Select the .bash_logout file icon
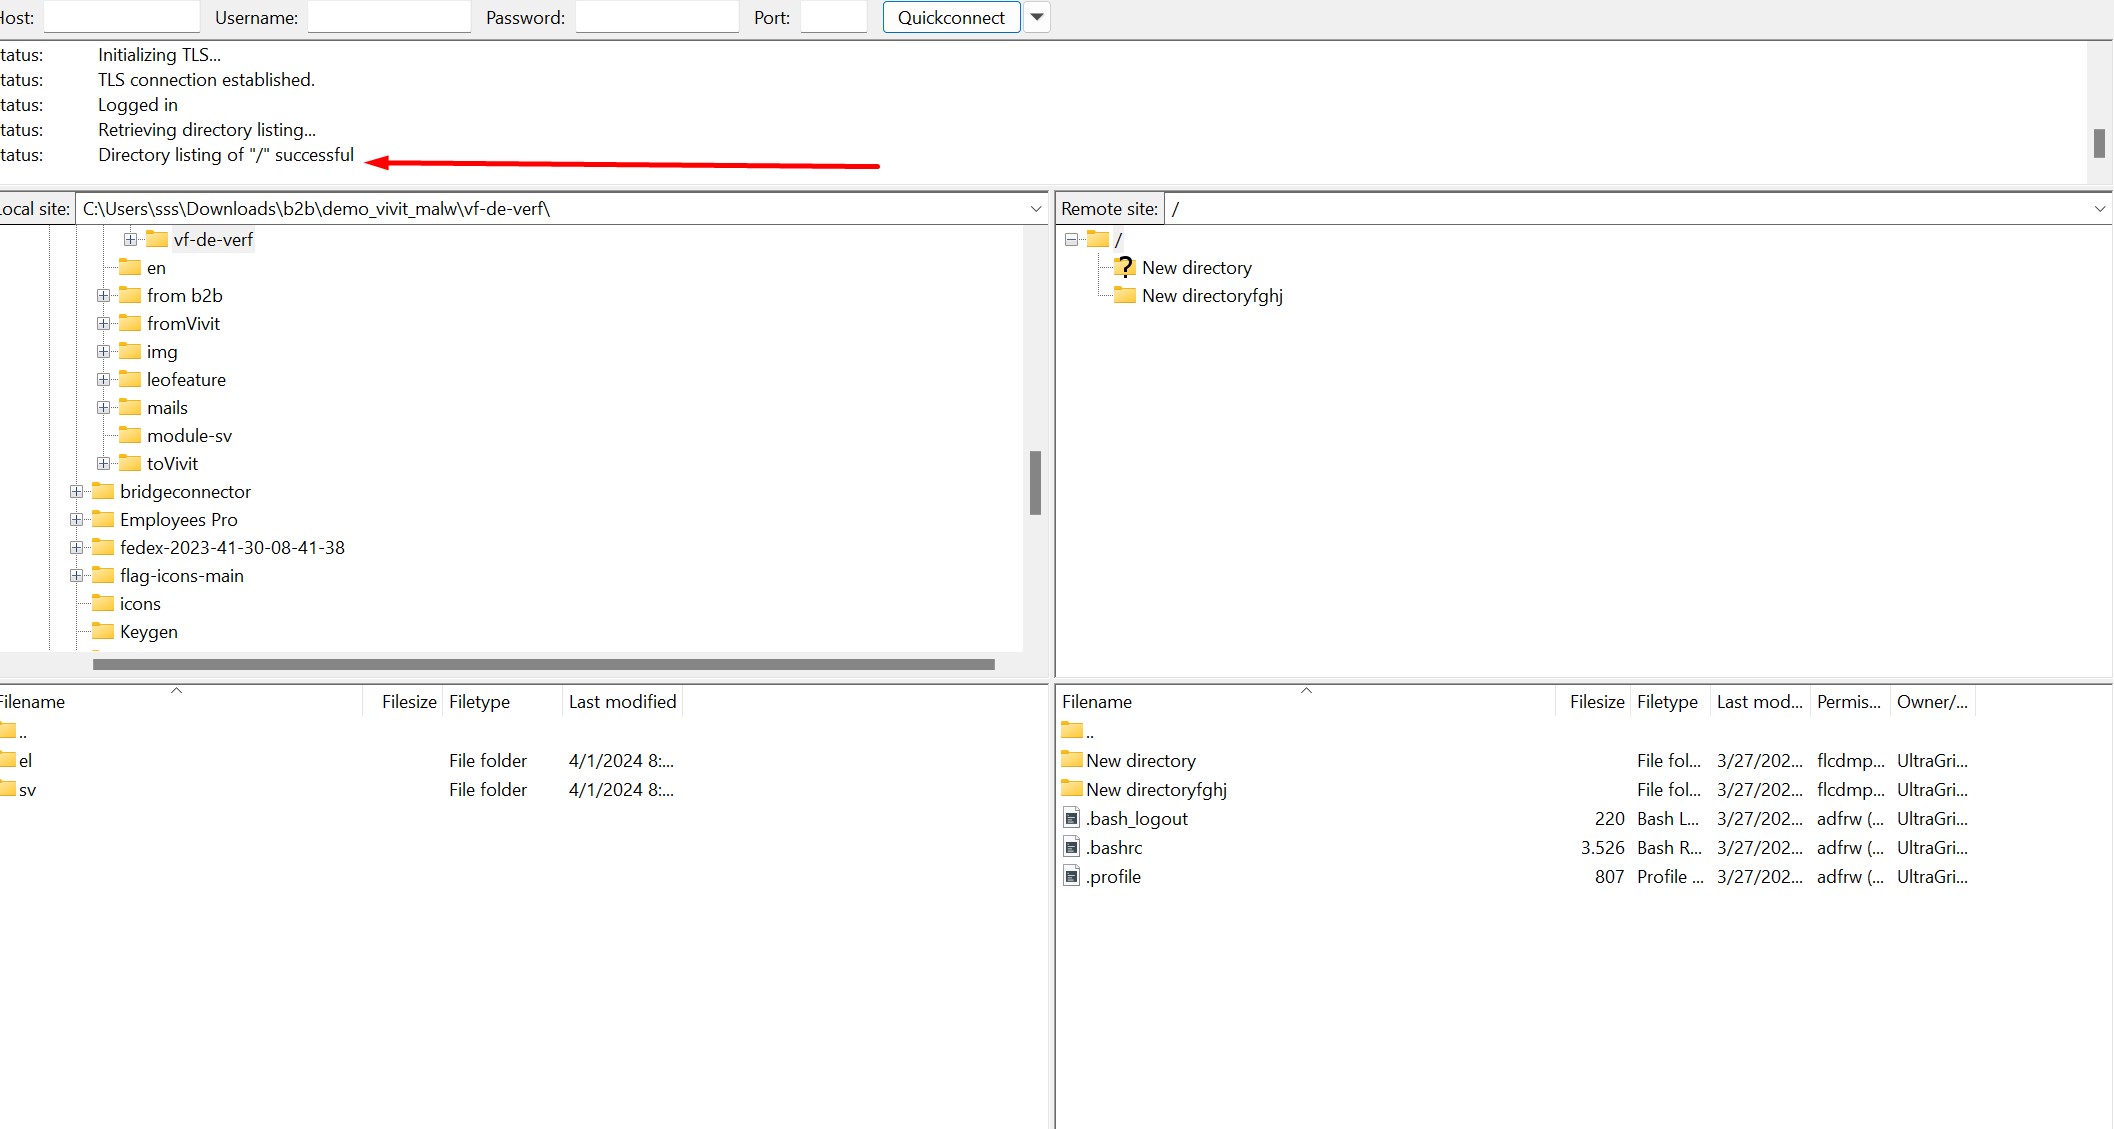 [x=1072, y=818]
